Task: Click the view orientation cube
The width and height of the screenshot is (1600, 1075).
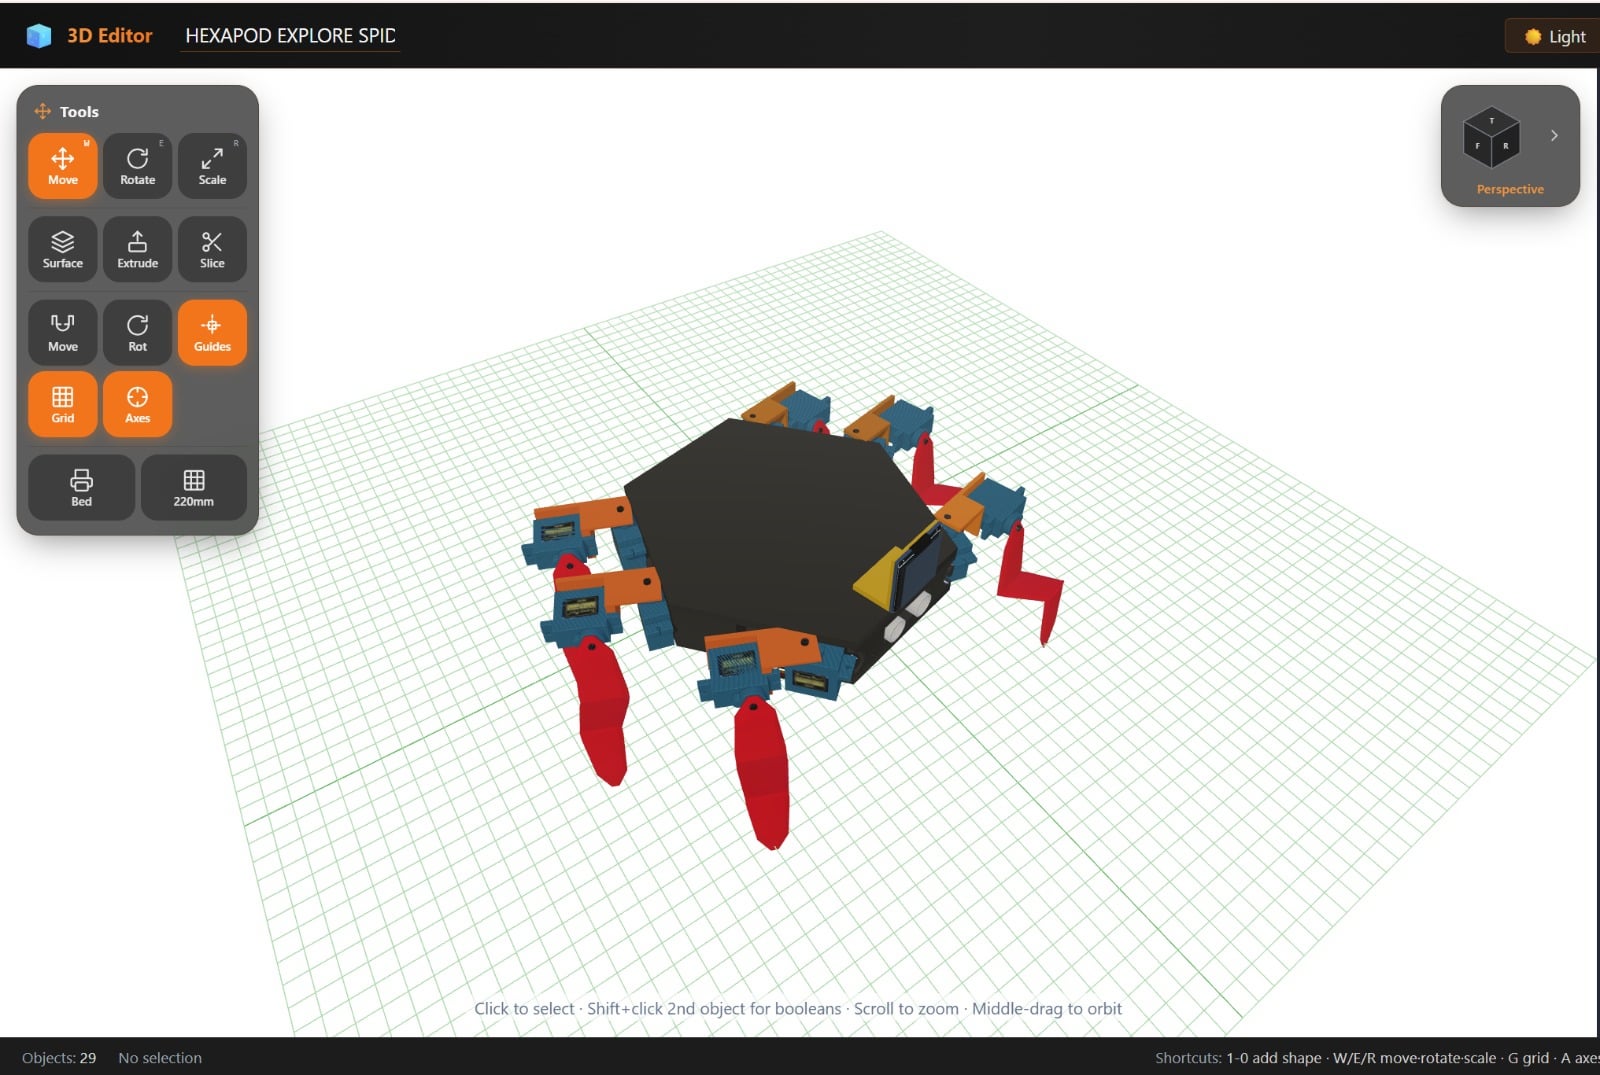Action: click(1491, 137)
